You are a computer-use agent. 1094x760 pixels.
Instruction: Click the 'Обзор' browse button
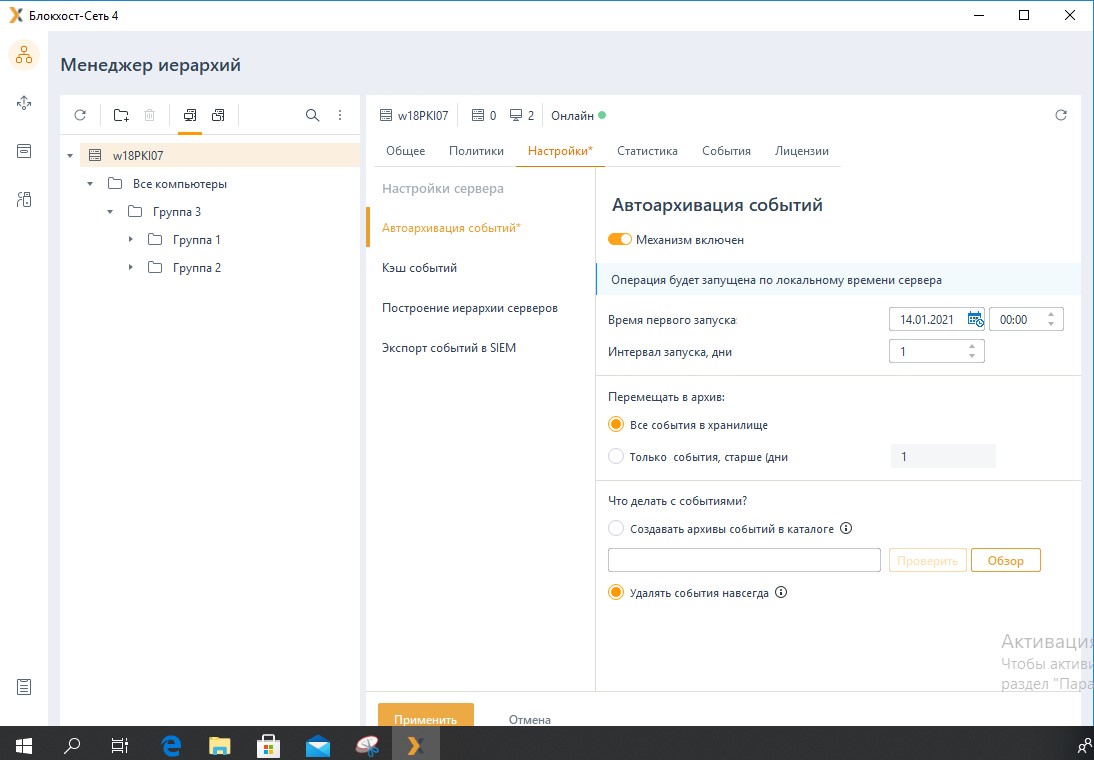[x=1005, y=560]
